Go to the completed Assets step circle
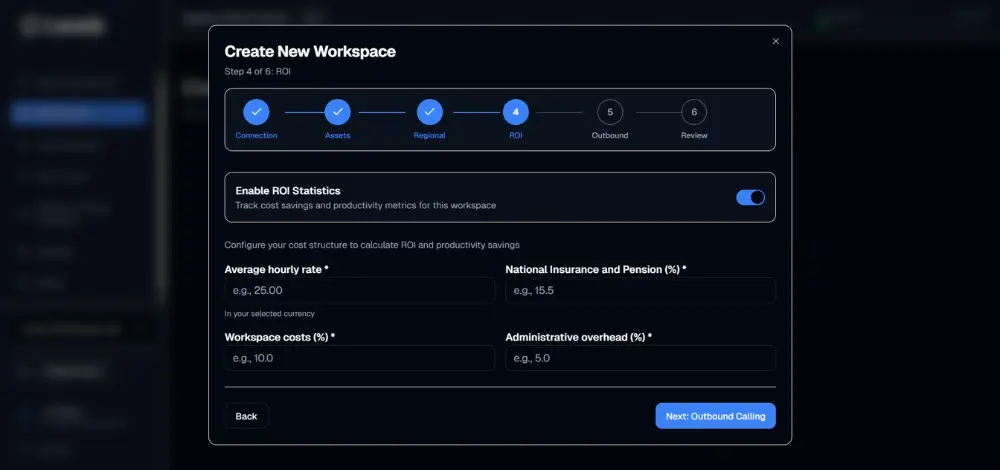This screenshot has height=470, width=1000. pyautogui.click(x=337, y=112)
